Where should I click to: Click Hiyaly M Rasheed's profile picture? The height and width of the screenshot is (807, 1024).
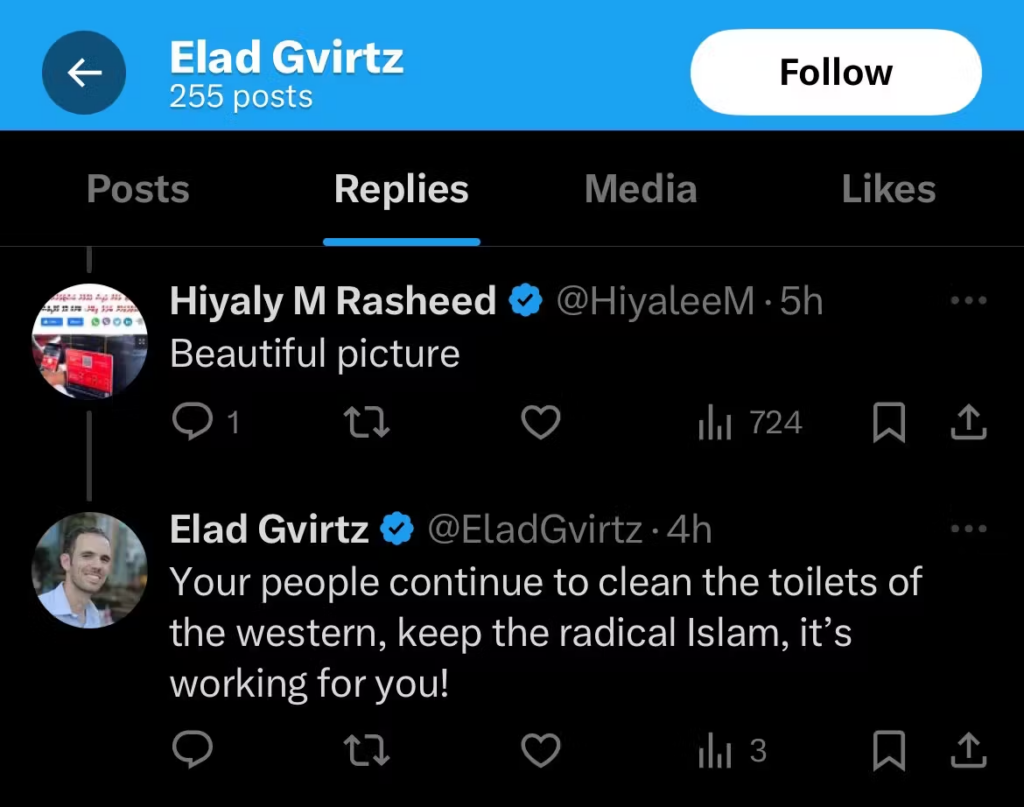[89, 342]
